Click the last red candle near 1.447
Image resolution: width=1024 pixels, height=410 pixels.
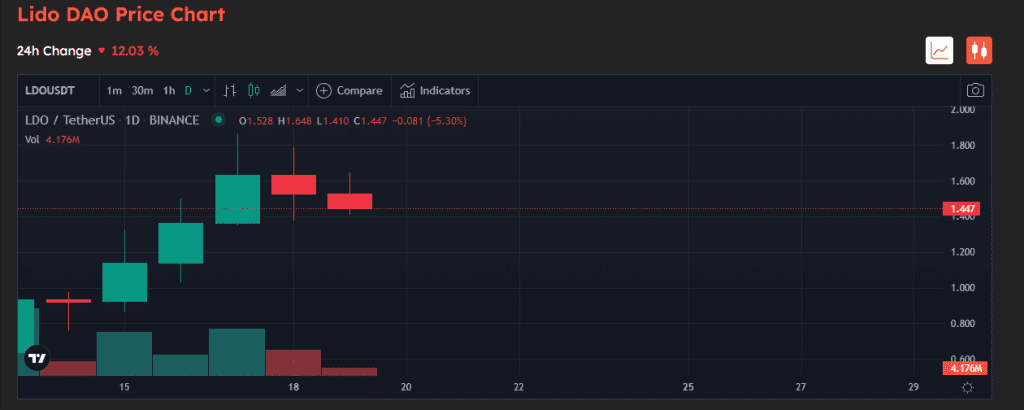pyautogui.click(x=350, y=201)
